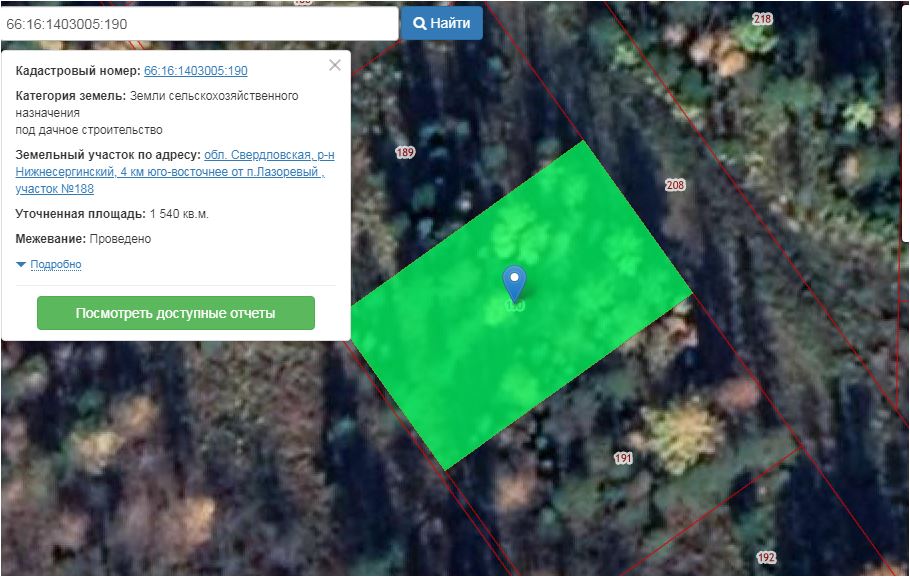Click the blue map pin marker
Image resolution: width=910 pixels, height=577 pixels.
(x=514, y=283)
